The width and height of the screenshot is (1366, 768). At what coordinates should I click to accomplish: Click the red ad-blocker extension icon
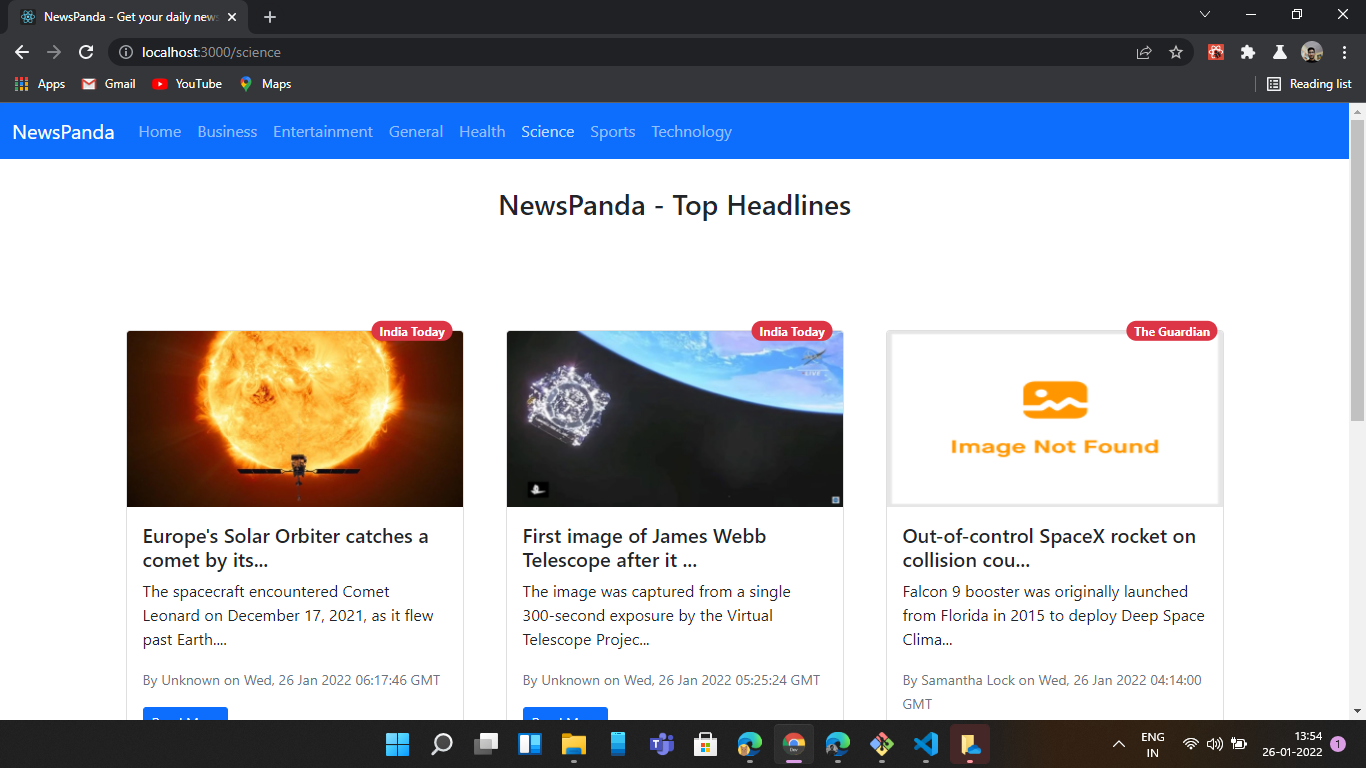pos(1215,51)
